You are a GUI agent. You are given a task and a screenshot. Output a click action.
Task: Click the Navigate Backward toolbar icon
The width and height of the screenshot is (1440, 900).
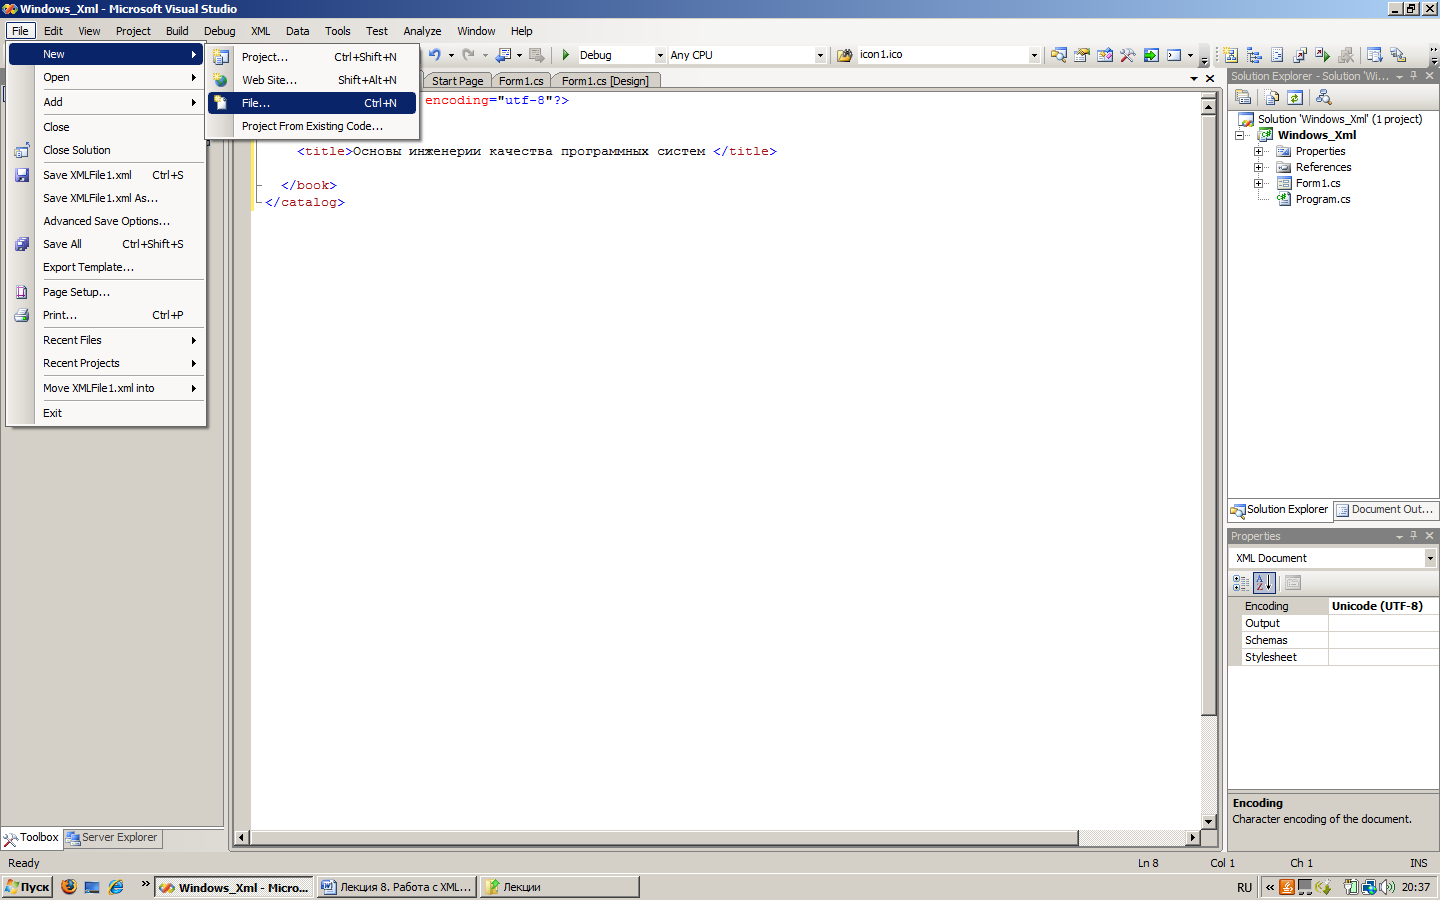click(x=503, y=55)
